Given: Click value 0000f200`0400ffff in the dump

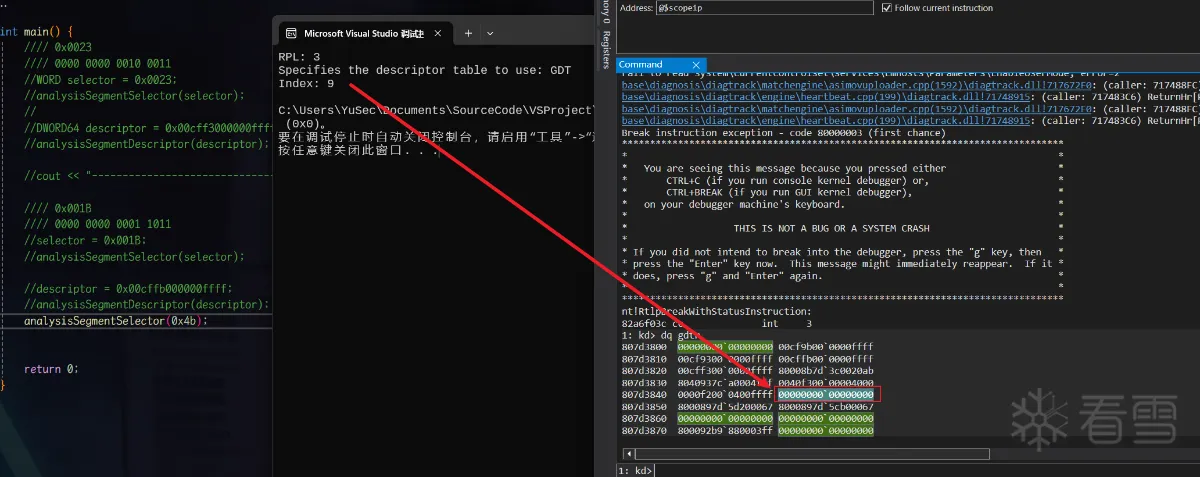Looking at the screenshot, I should pyautogui.click(x=725, y=395).
